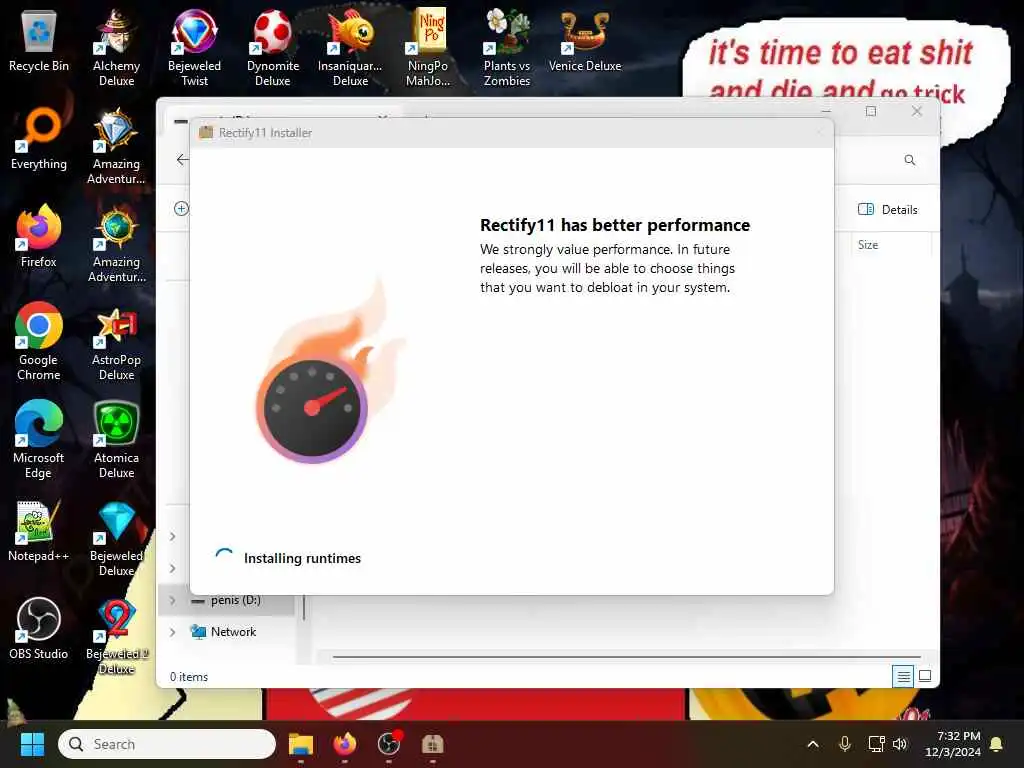Open File Explorer from the taskbar
Viewport: 1024px width, 768px height.
[300, 744]
